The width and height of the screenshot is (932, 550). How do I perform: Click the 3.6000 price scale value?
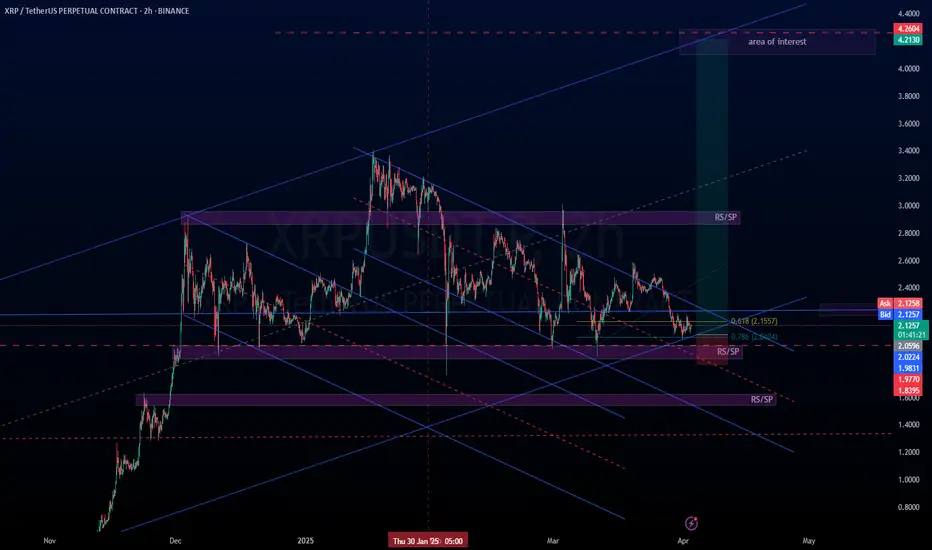909,124
